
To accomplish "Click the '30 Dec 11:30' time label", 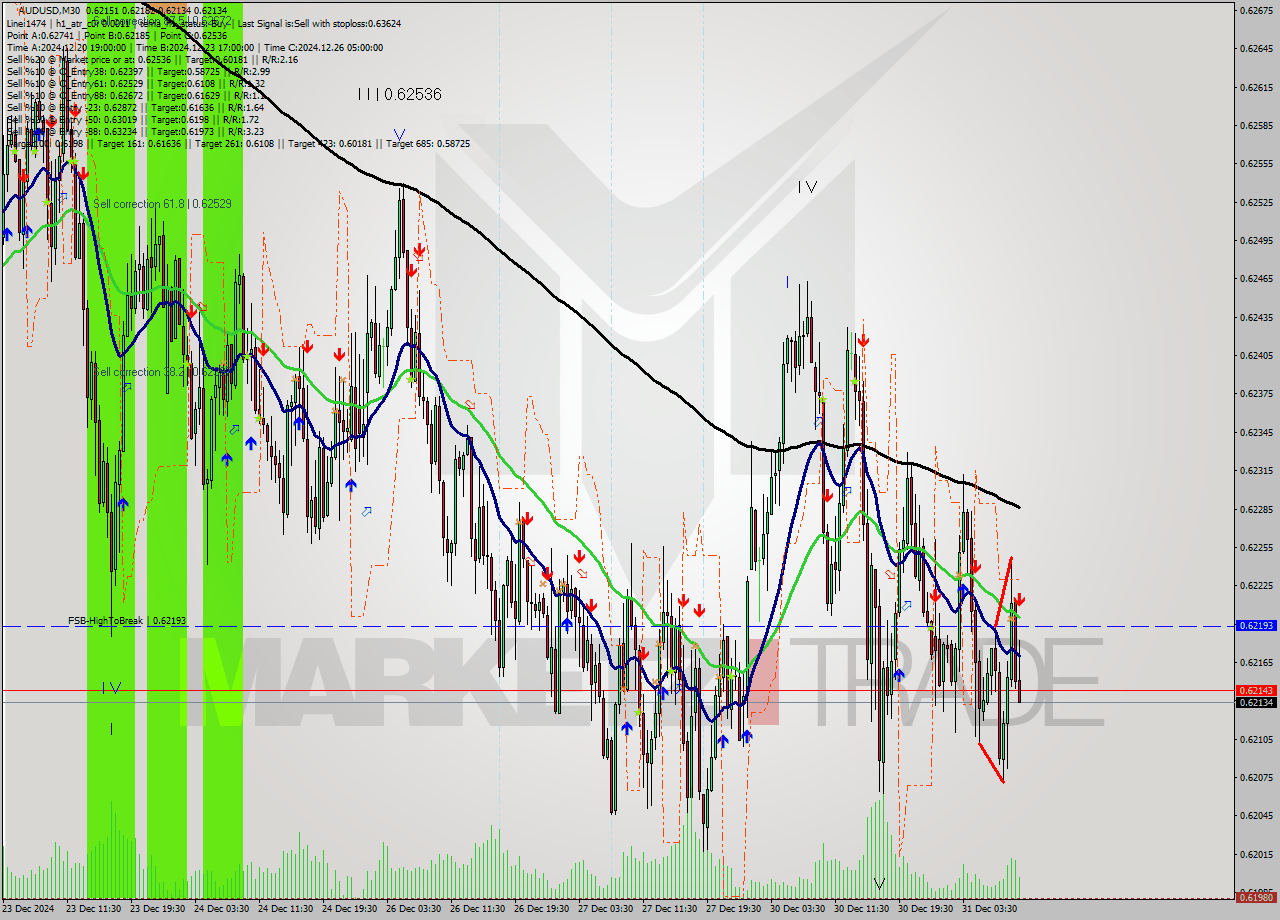I will click(x=862, y=909).
